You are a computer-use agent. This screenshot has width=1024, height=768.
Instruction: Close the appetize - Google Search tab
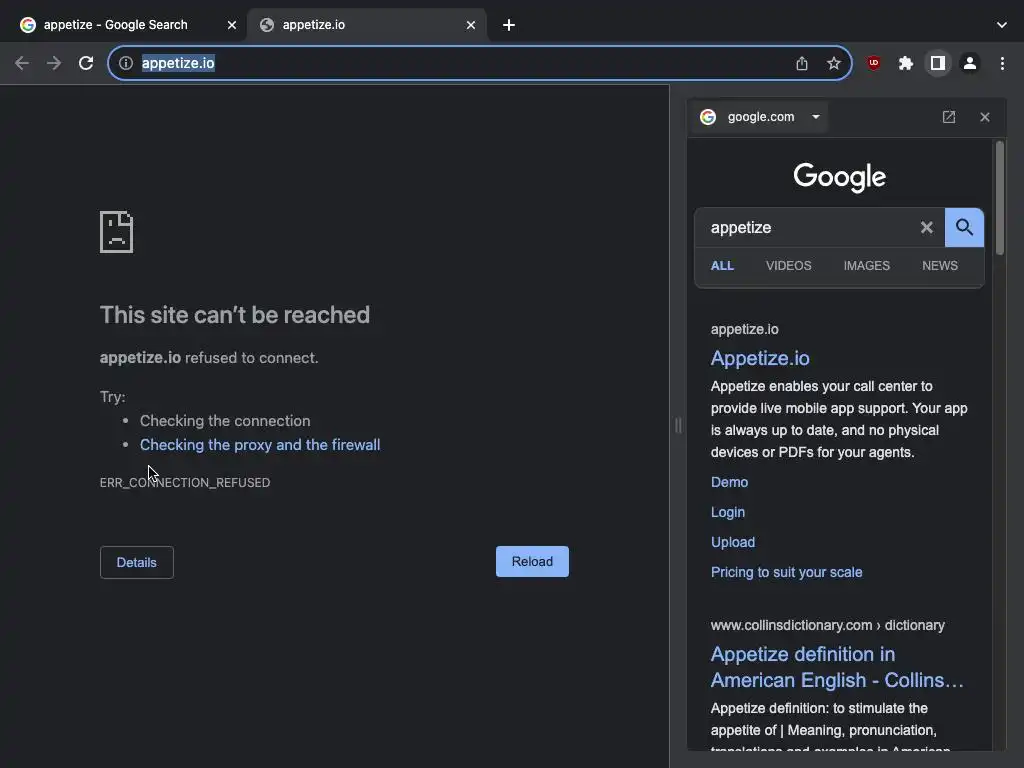pyautogui.click(x=231, y=25)
